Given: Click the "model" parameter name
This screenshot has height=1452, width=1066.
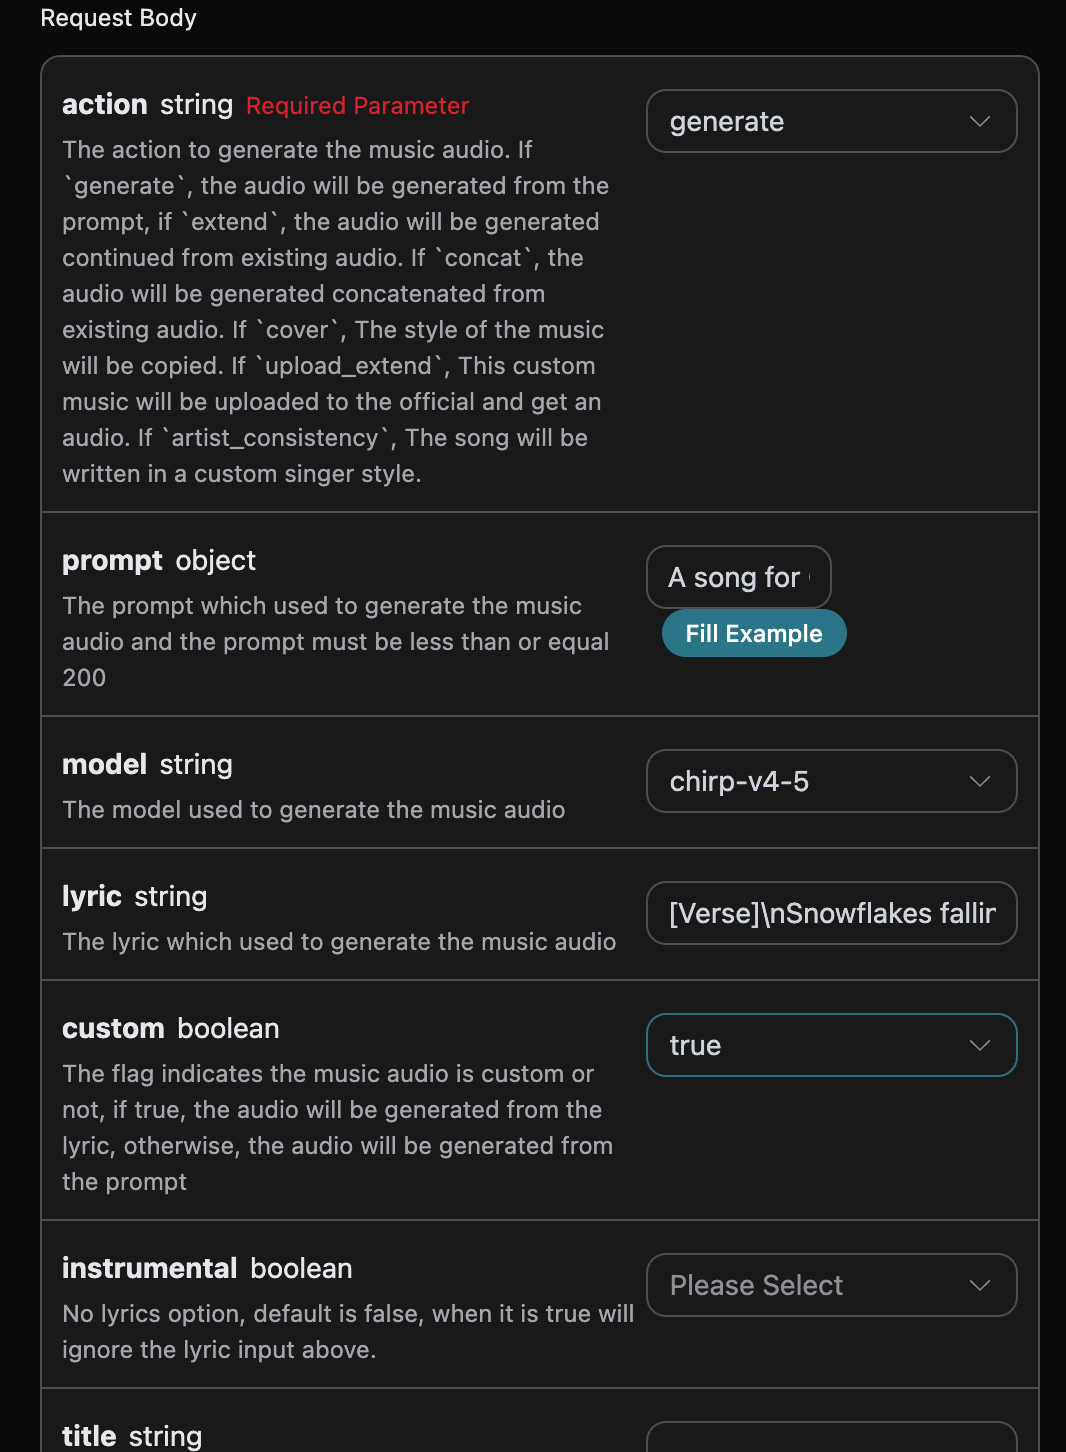Looking at the screenshot, I should tap(105, 765).
